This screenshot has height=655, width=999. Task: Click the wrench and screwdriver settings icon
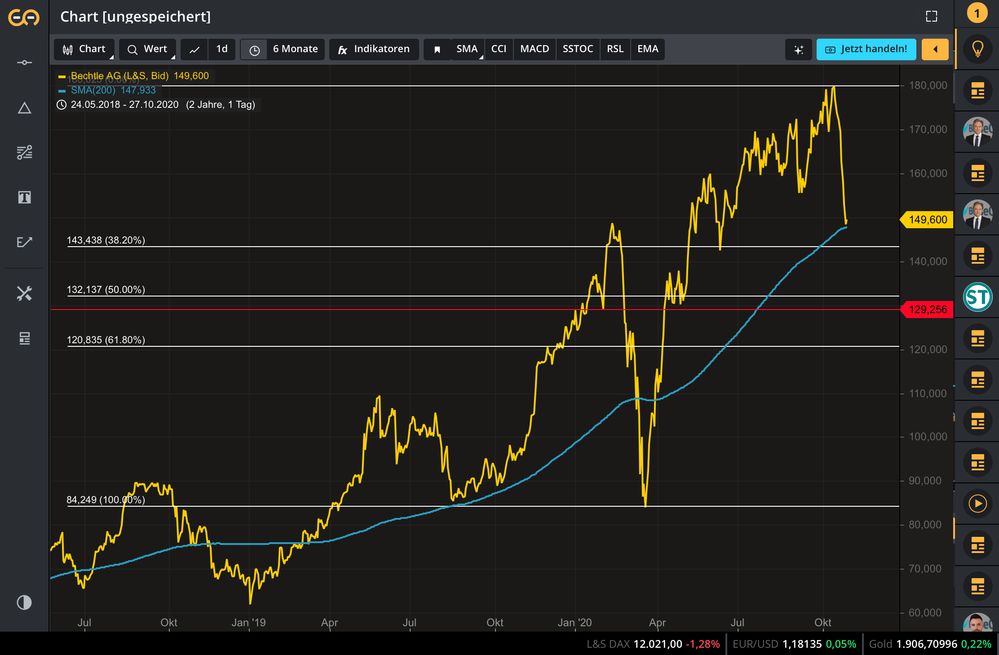point(24,293)
